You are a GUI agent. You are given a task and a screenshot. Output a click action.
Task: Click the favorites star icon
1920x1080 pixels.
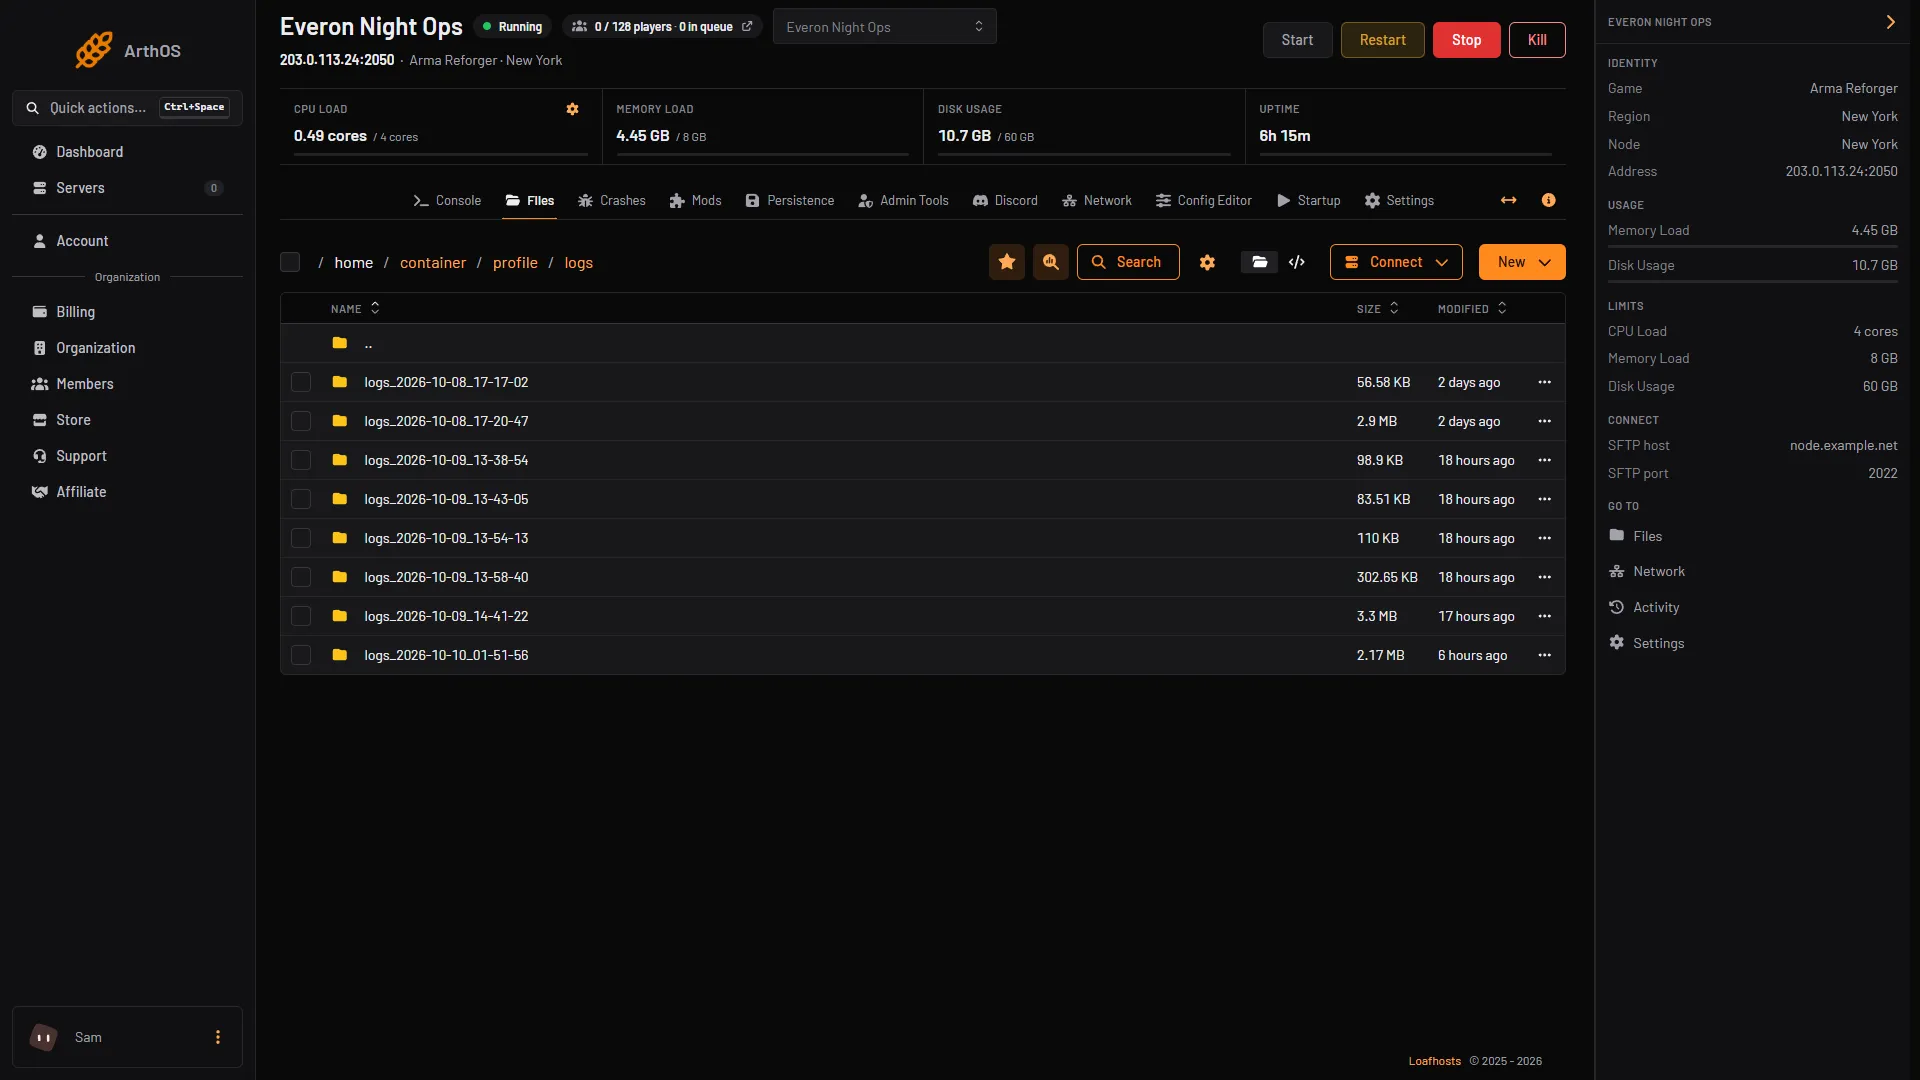(1007, 262)
